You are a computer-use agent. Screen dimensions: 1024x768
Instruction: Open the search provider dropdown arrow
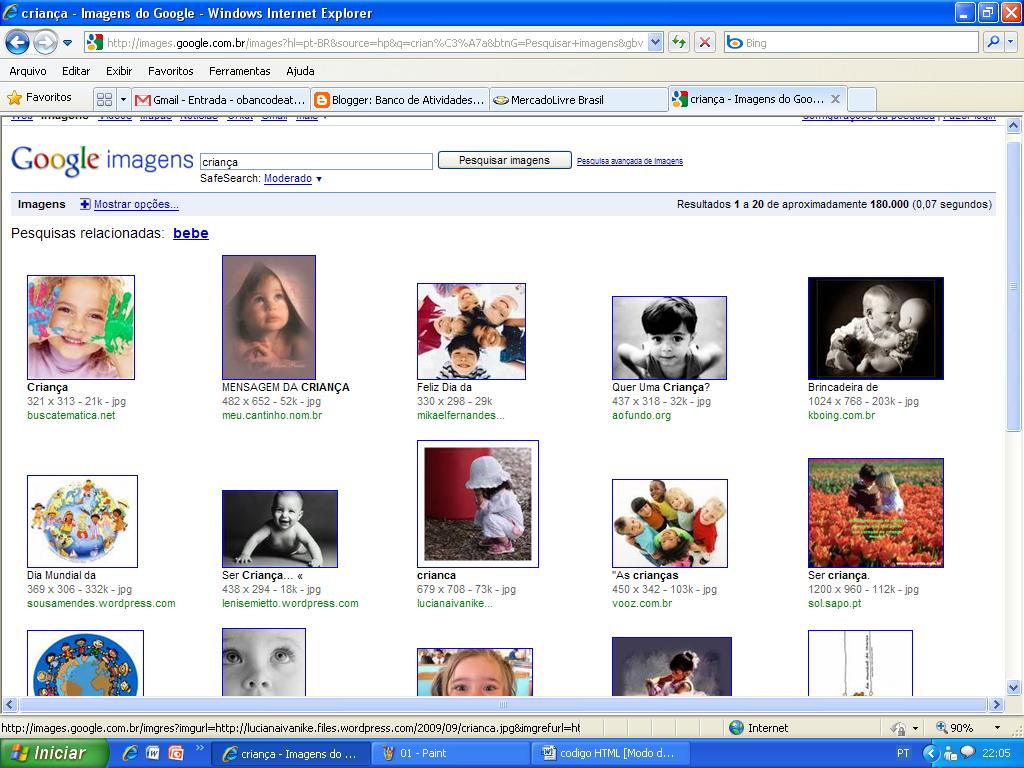(1010, 42)
